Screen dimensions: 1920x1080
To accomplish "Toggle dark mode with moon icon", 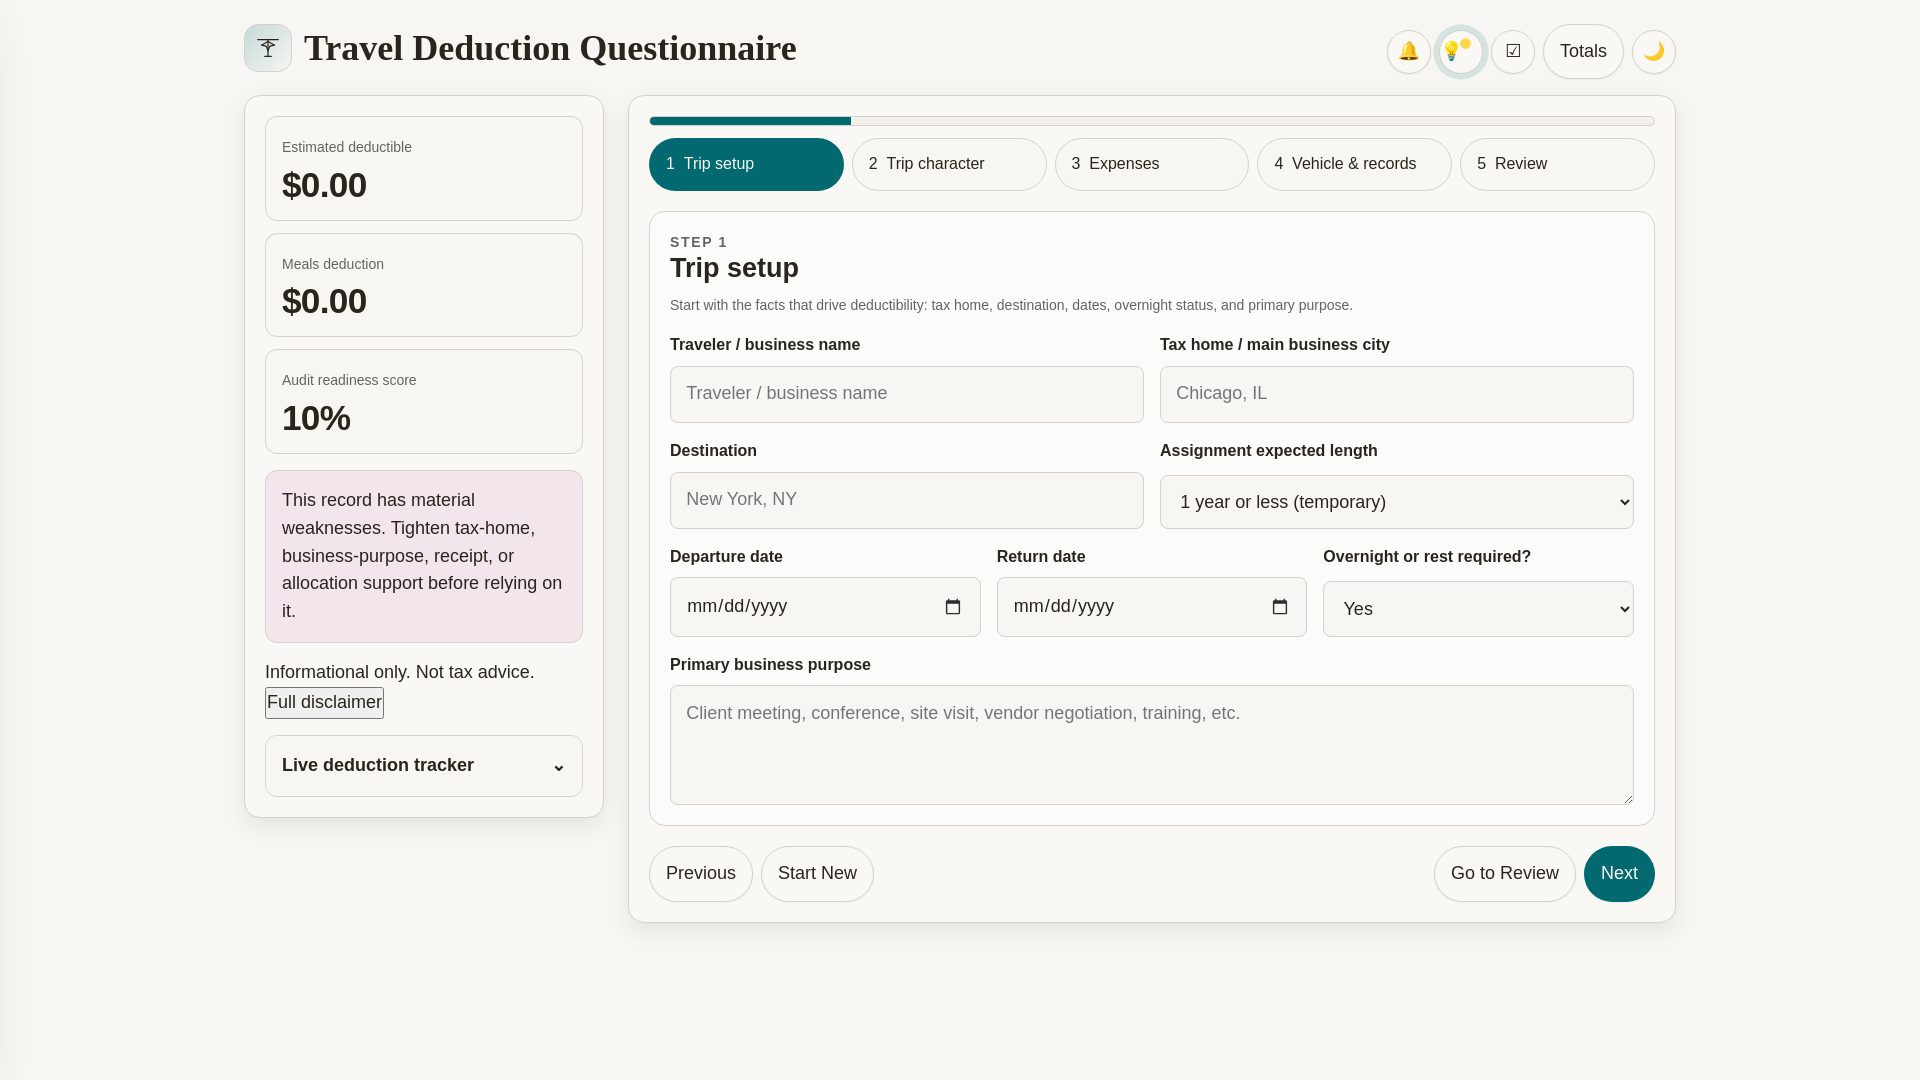I will (1653, 52).
